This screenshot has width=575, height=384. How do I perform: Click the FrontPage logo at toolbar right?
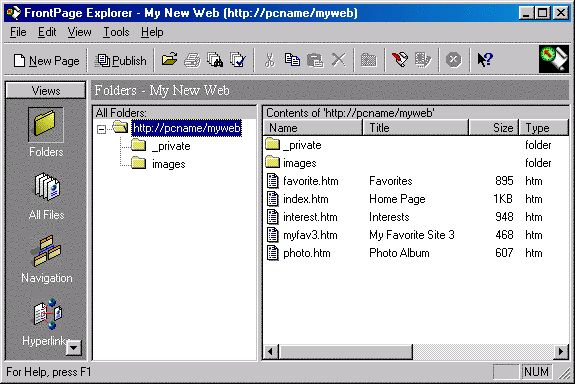pyautogui.click(x=554, y=59)
